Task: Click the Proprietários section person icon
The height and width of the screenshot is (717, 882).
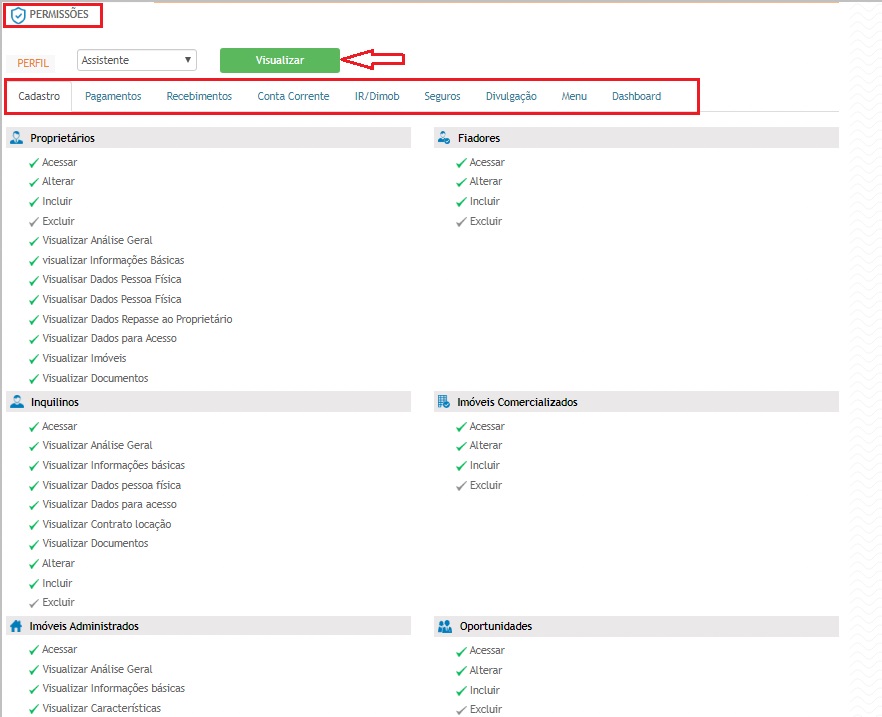Action: pyautogui.click(x=17, y=138)
